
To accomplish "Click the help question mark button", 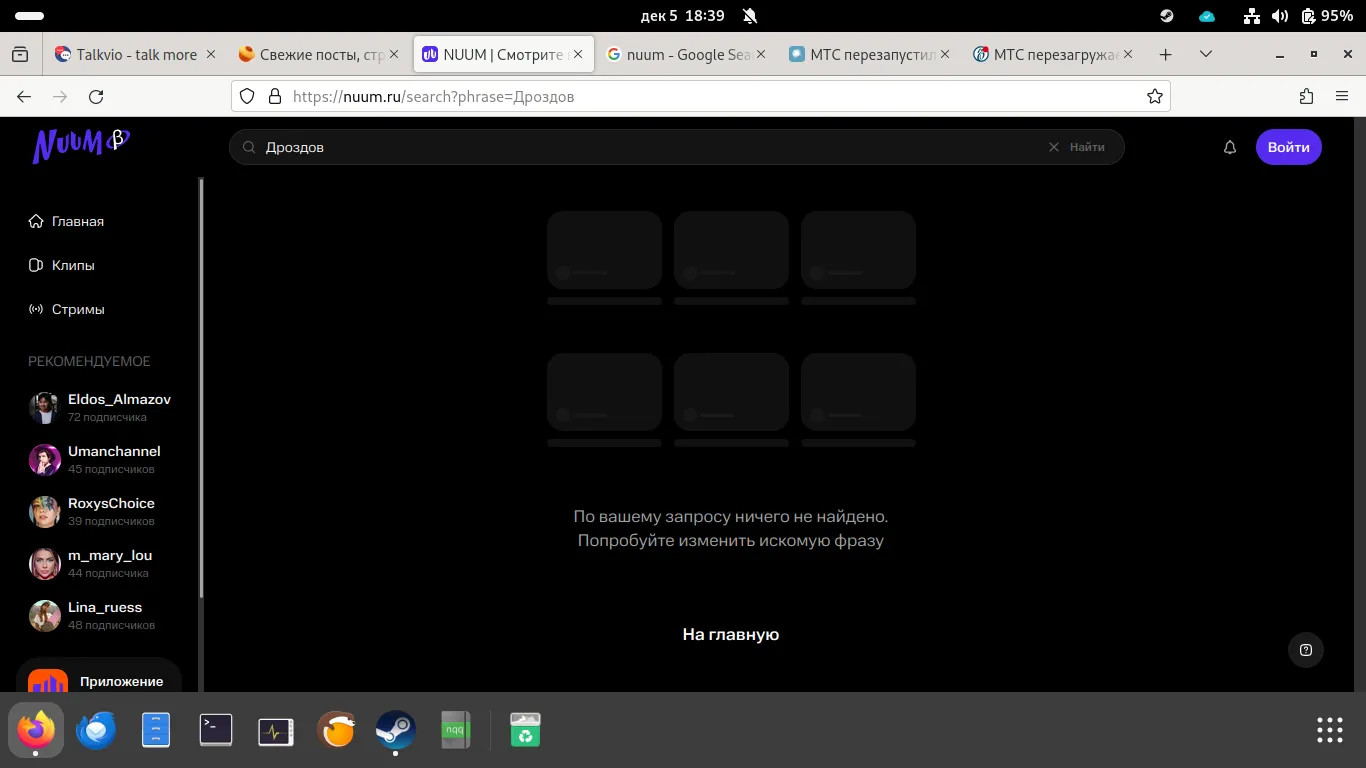I will (x=1306, y=650).
